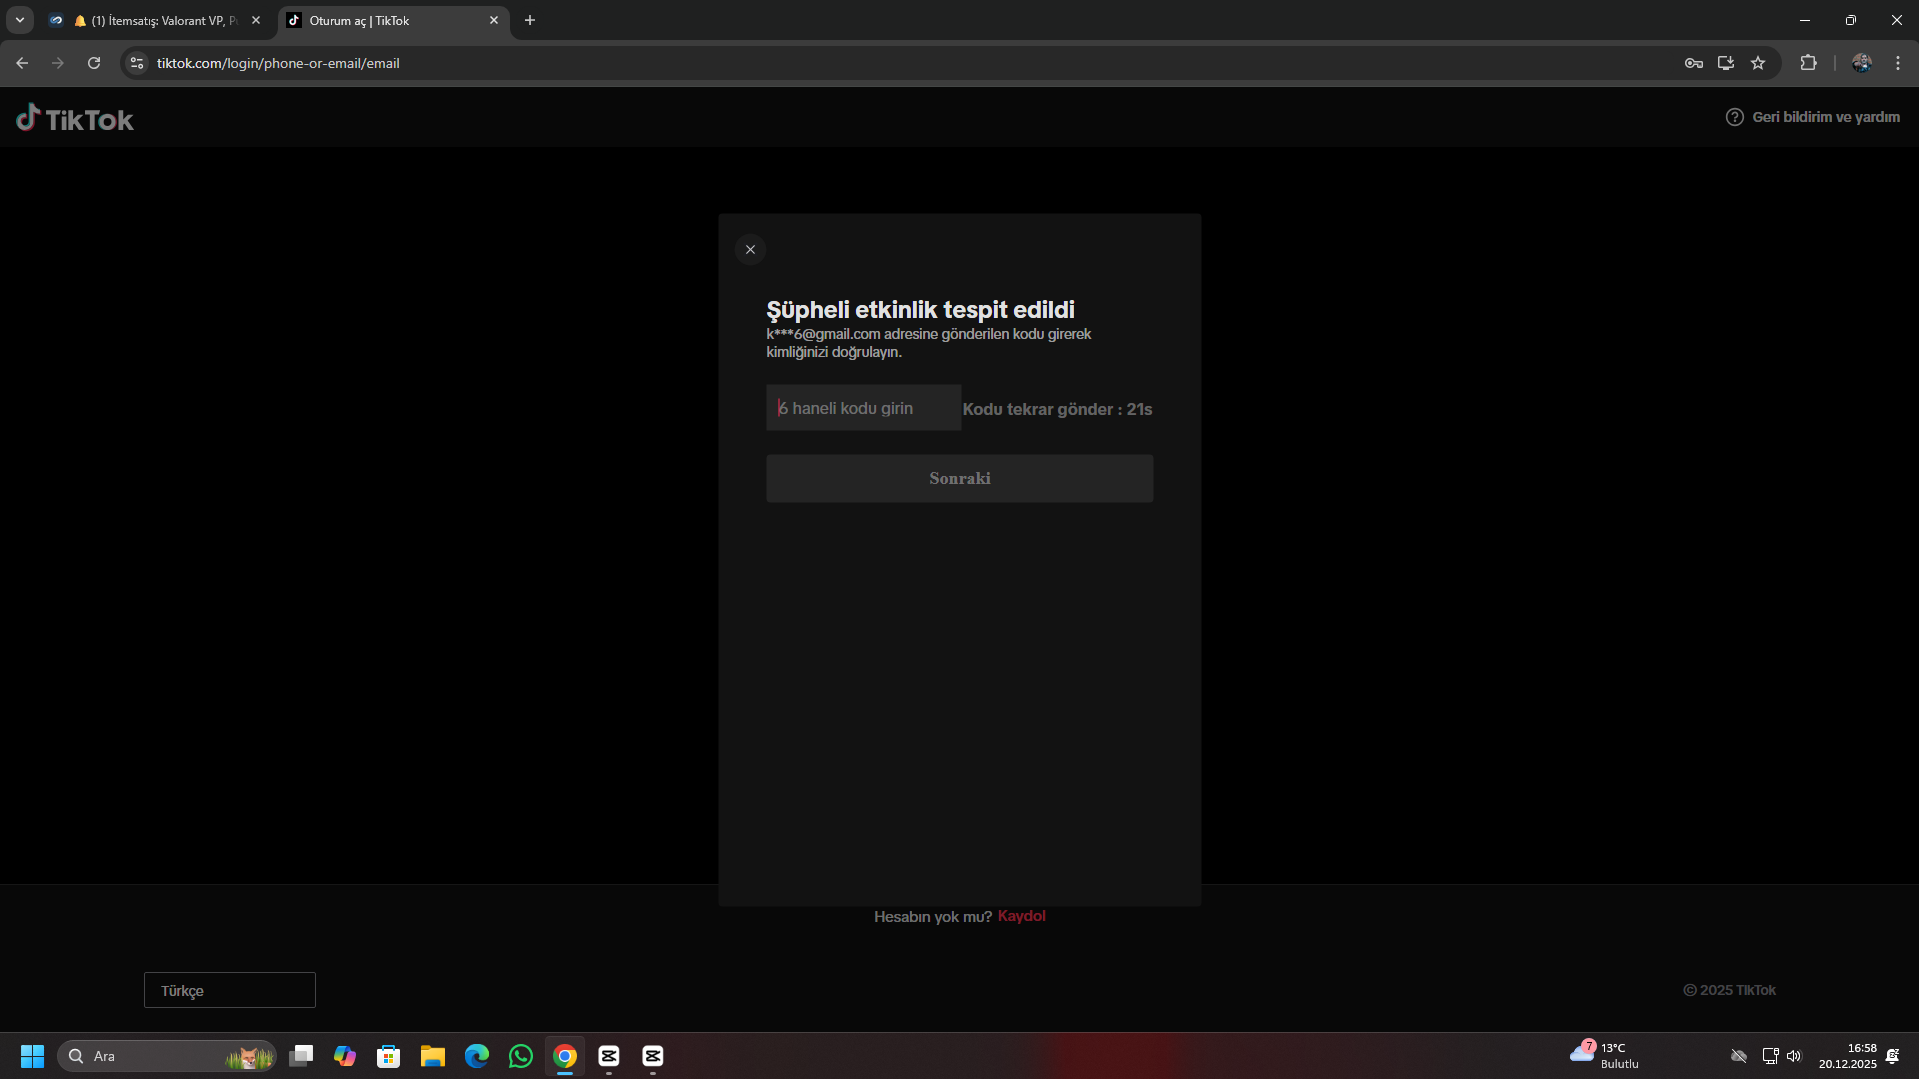The height and width of the screenshot is (1079, 1919).
Task: Open Geri bildirim ve yardım link
Action: [x=1825, y=117]
